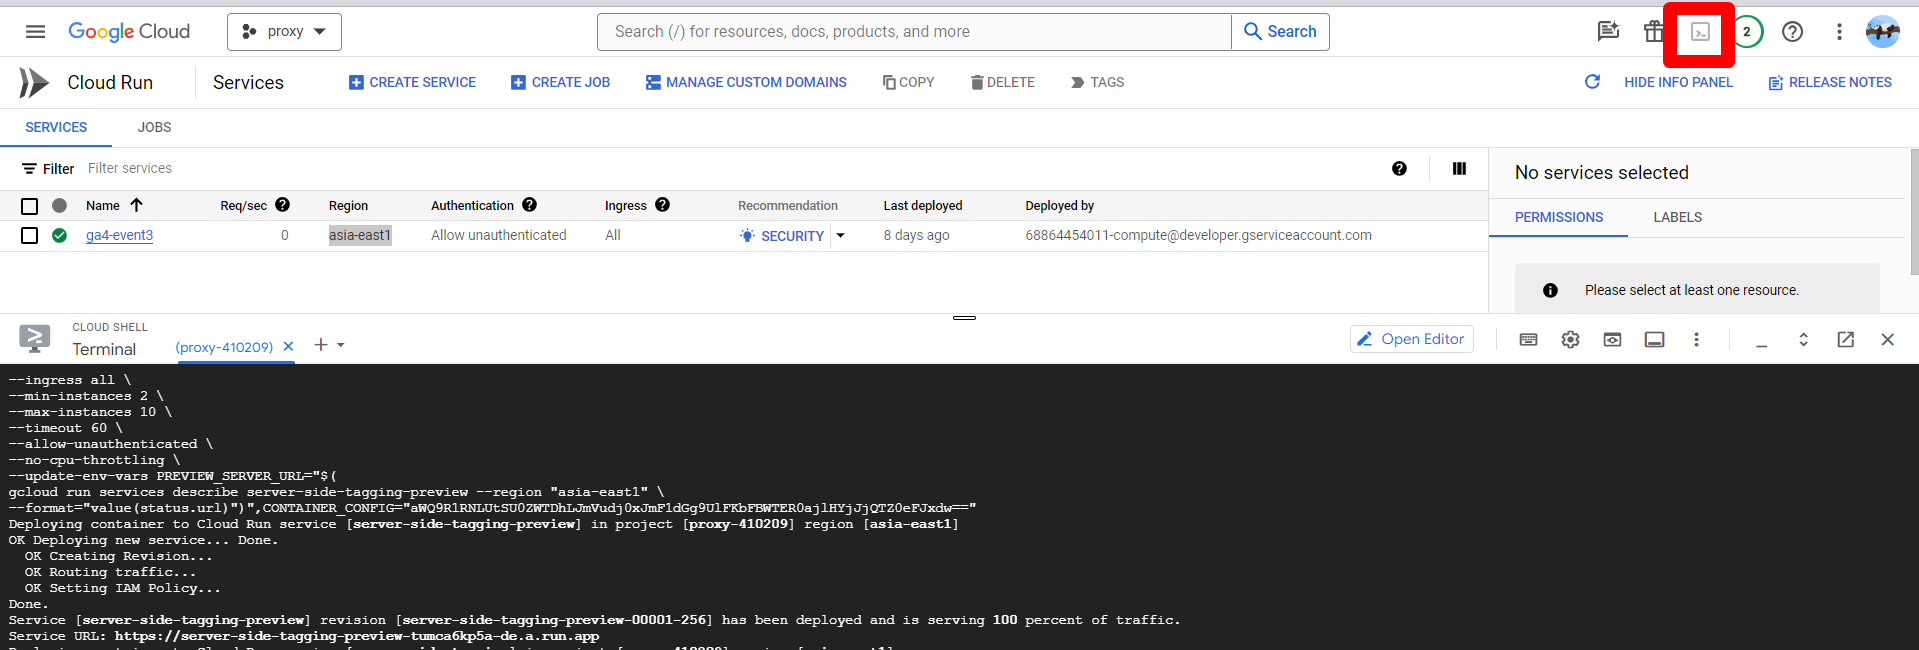This screenshot has width=1919, height=650.
Task: Open the help question mark menu
Action: click(1793, 32)
